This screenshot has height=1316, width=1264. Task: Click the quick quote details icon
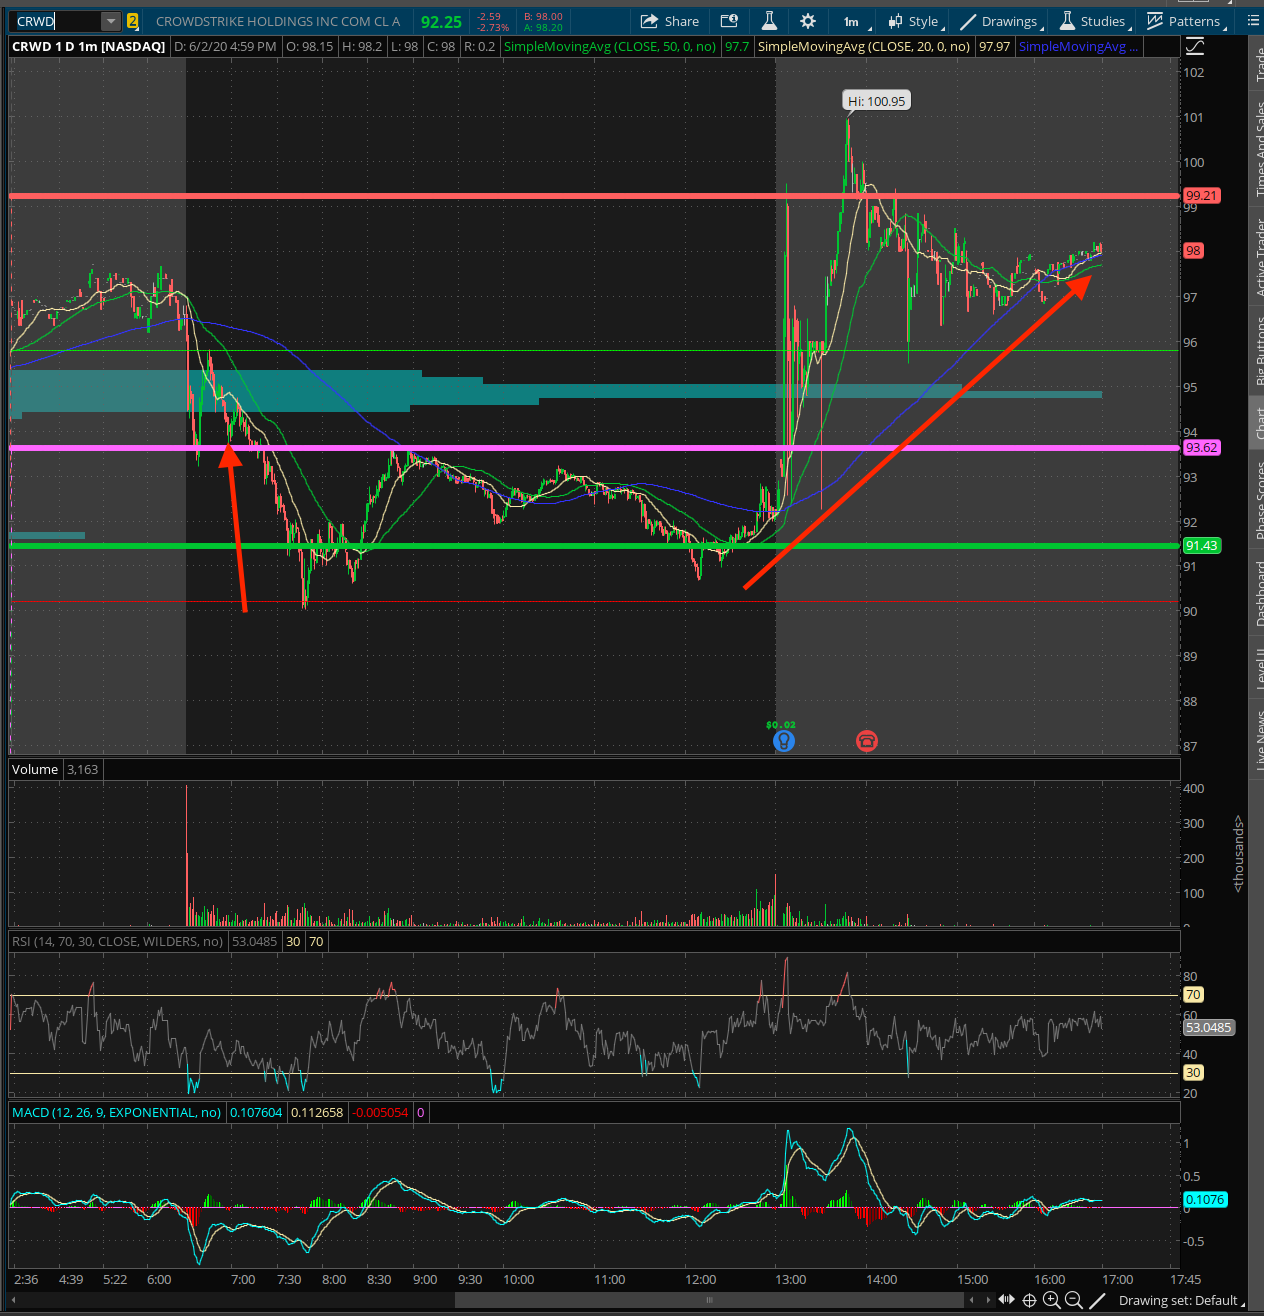pos(729,21)
